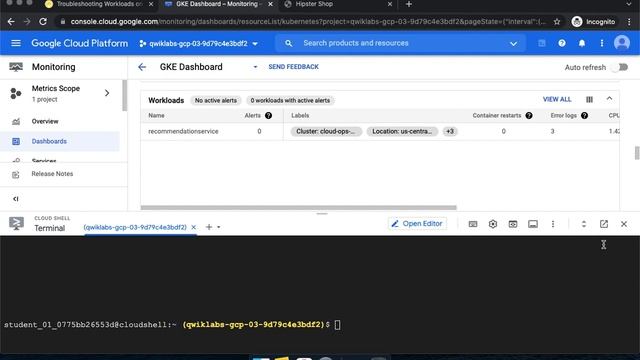Open the recommendationservice workload
Image resolution: width=640 pixels, height=360 pixels.
(183, 131)
